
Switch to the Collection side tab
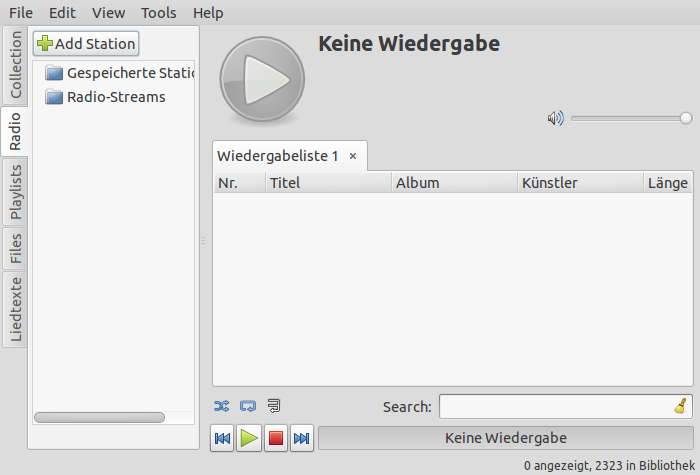[15, 65]
